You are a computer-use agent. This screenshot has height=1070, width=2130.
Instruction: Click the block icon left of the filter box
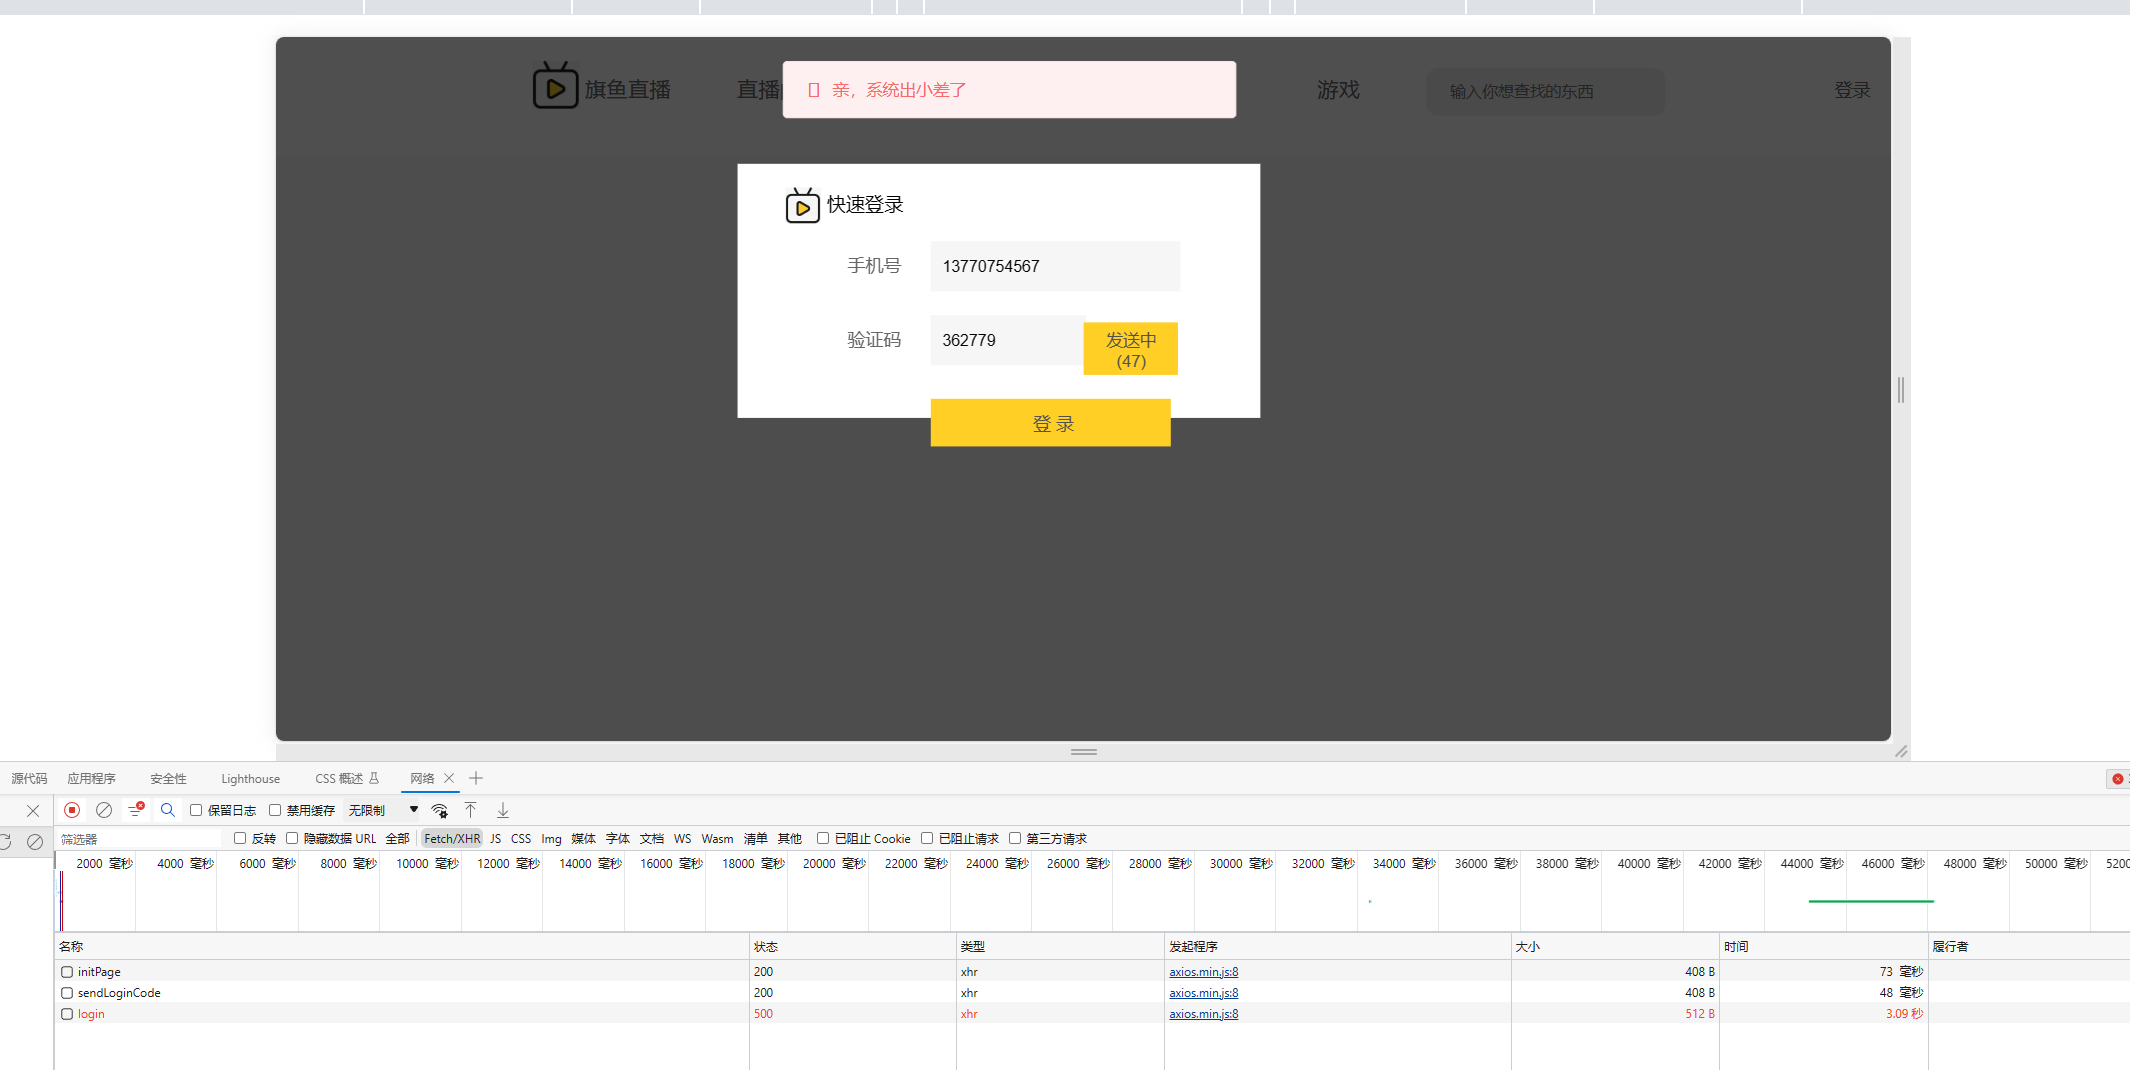[x=35, y=841]
